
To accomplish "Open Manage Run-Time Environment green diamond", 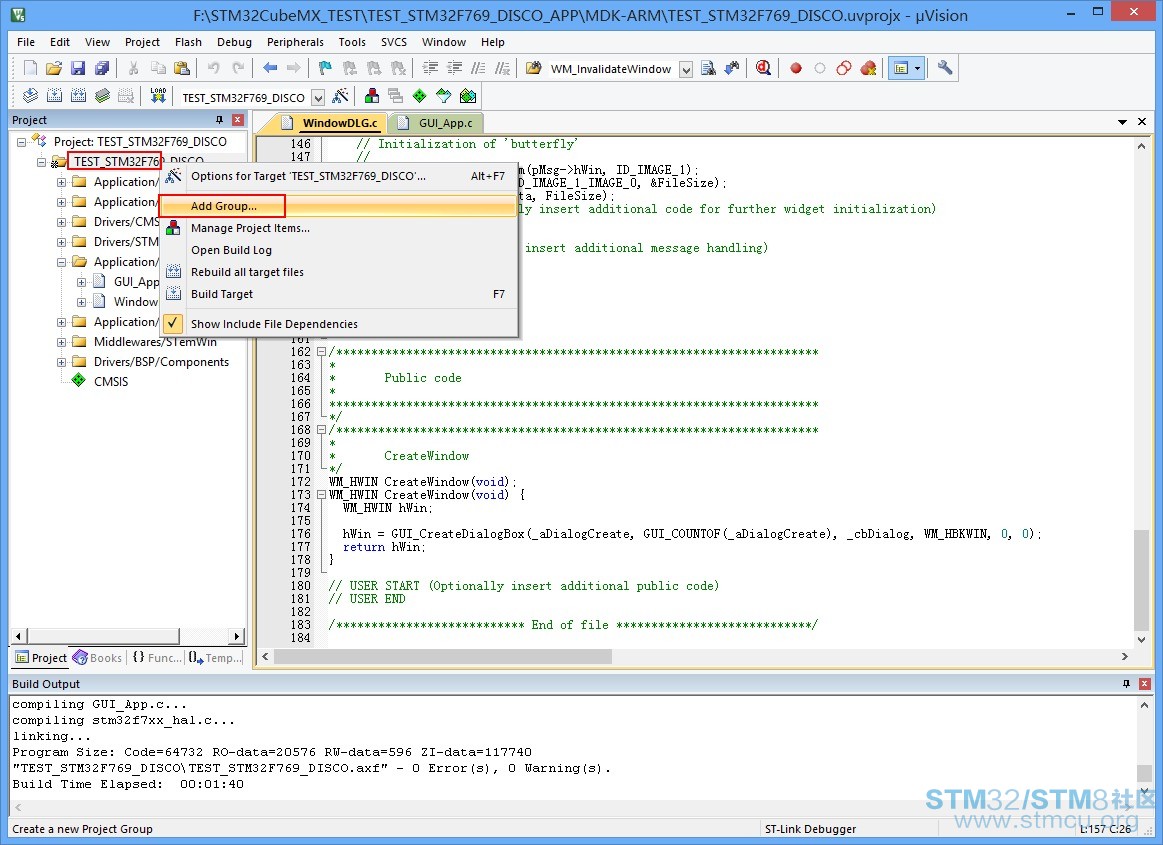I will click(420, 96).
